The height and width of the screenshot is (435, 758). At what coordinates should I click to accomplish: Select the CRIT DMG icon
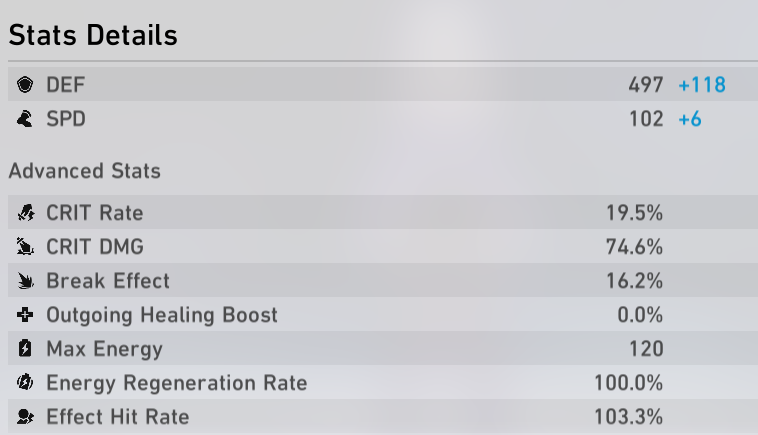25,246
